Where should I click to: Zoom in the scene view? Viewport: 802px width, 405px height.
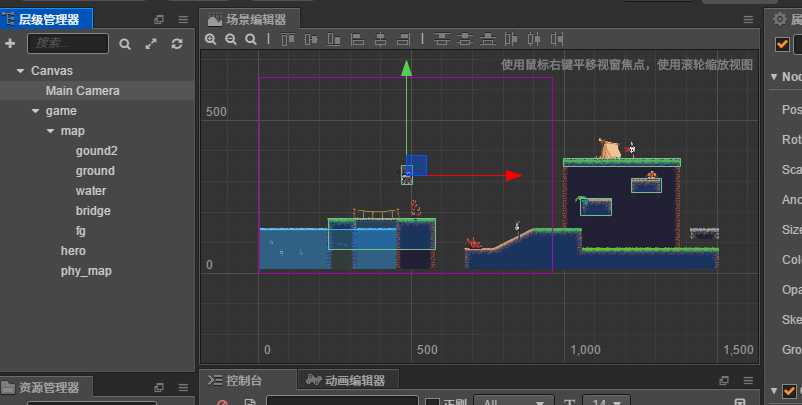point(210,39)
